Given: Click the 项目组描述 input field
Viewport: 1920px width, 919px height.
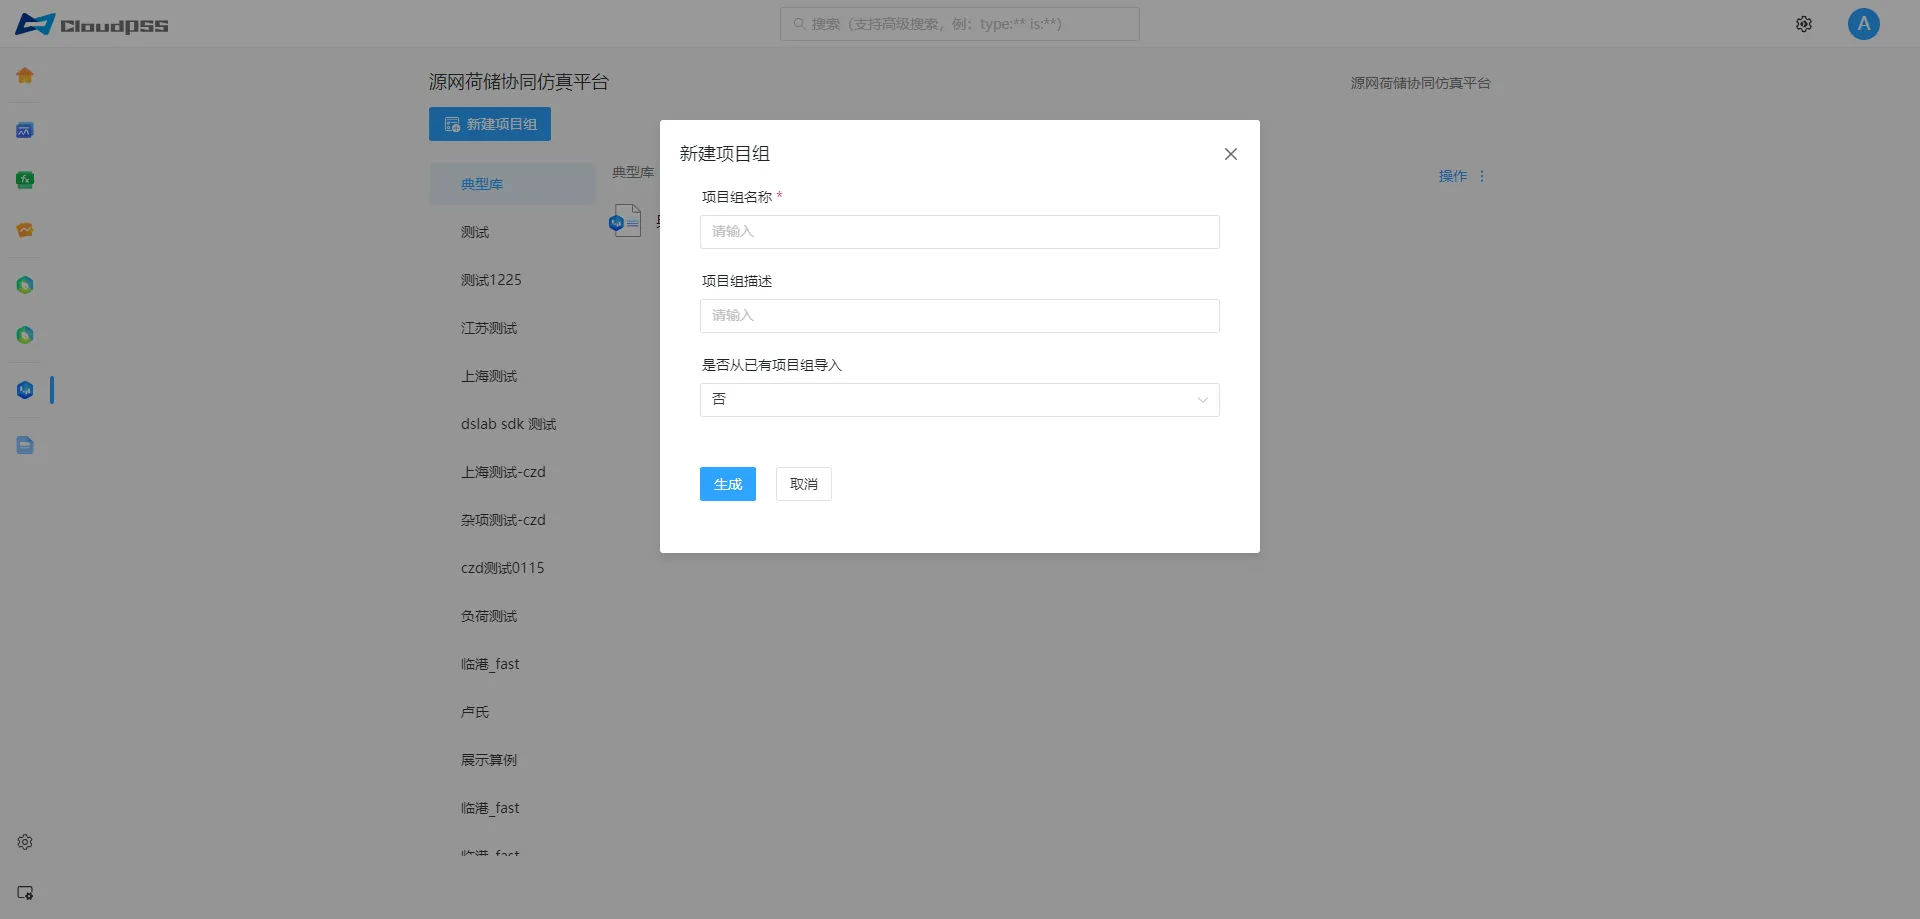Looking at the screenshot, I should tap(960, 316).
